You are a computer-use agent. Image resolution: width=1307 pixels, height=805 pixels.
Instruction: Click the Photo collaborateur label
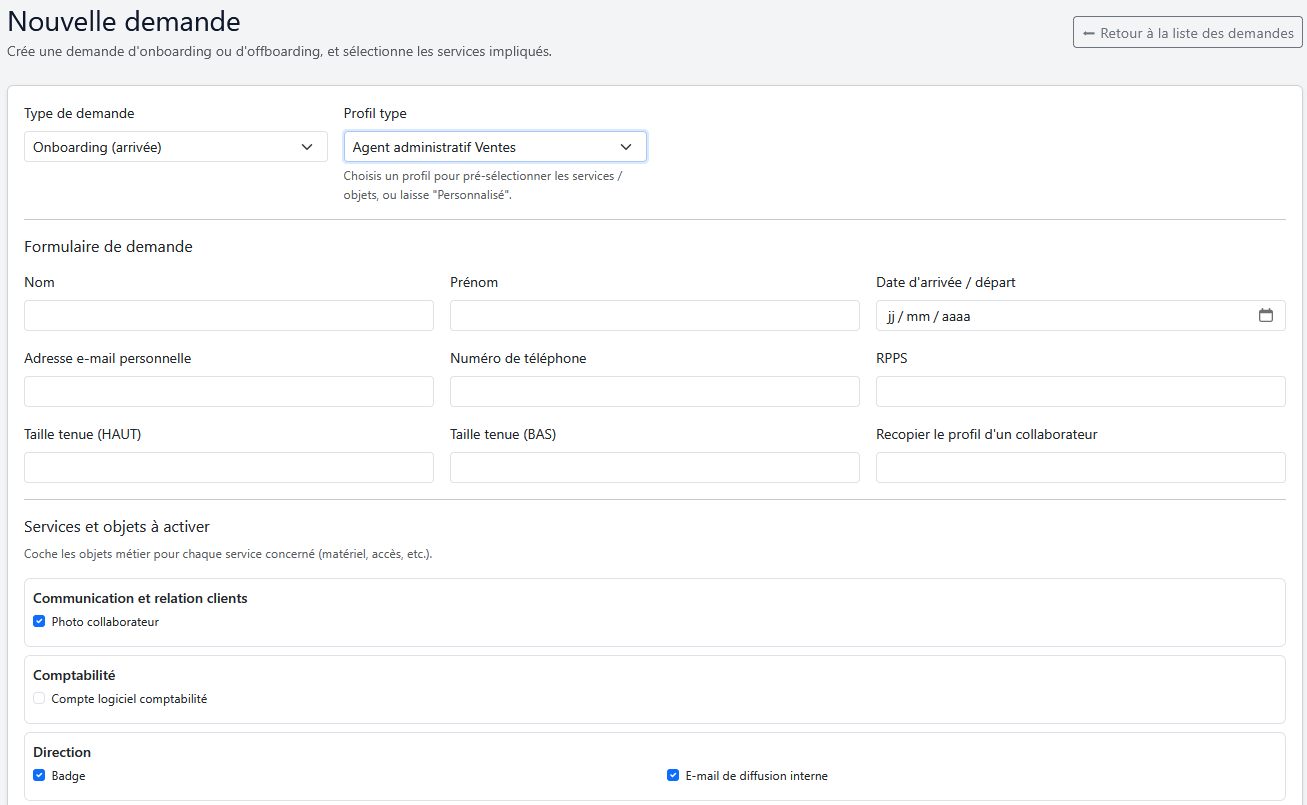click(105, 622)
